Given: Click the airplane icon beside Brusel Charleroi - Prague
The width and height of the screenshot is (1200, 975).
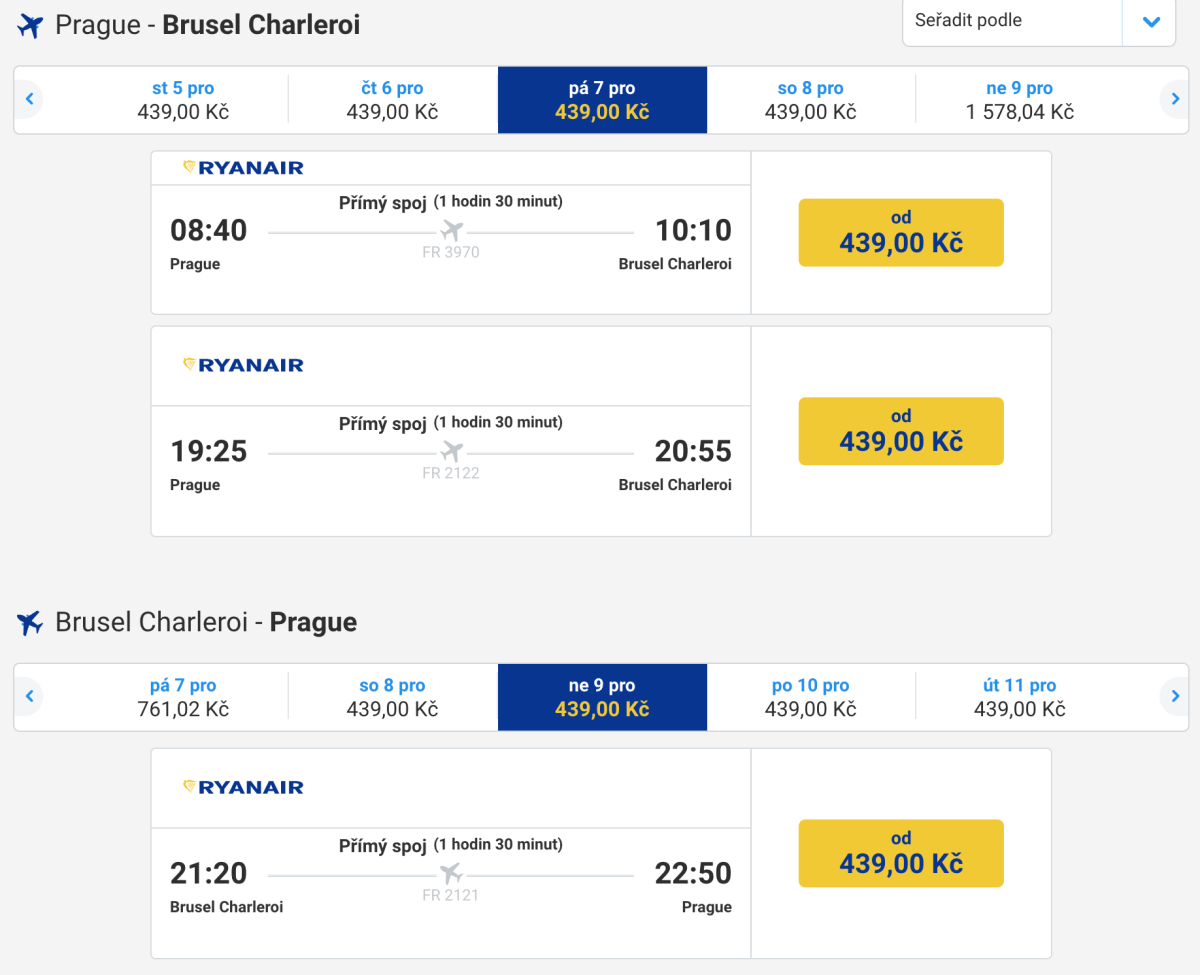Looking at the screenshot, I should [31, 623].
